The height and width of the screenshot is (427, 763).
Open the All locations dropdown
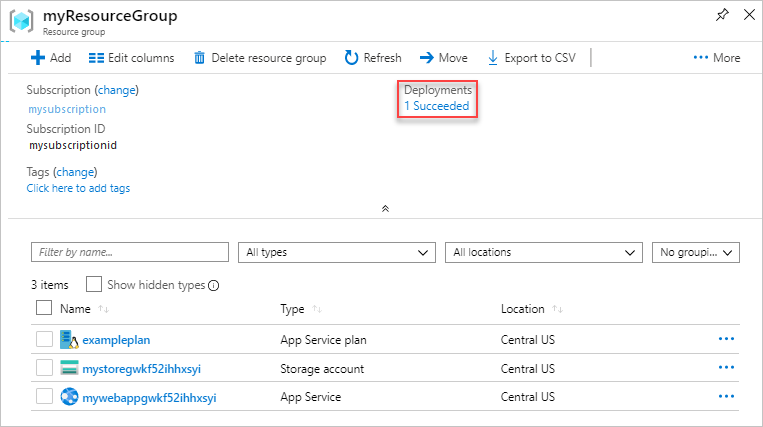542,252
